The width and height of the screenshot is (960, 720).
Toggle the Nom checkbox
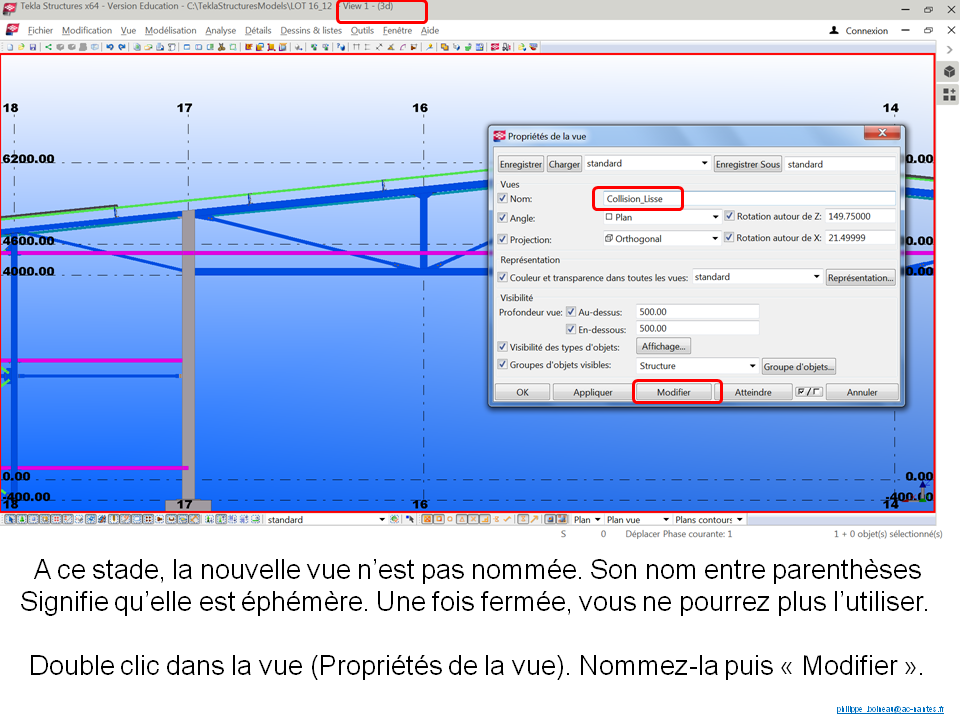(503, 198)
